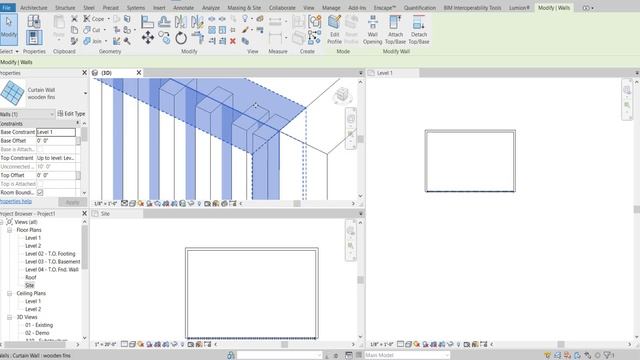The height and width of the screenshot is (360, 640).
Task: Open Level 2 under Floor Plans
Action: (33, 246)
